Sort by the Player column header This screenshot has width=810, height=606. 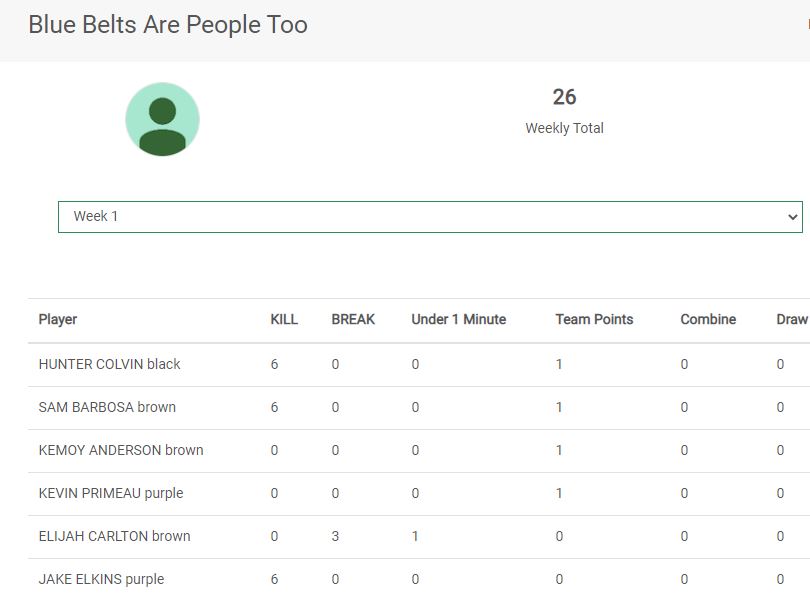coord(58,320)
